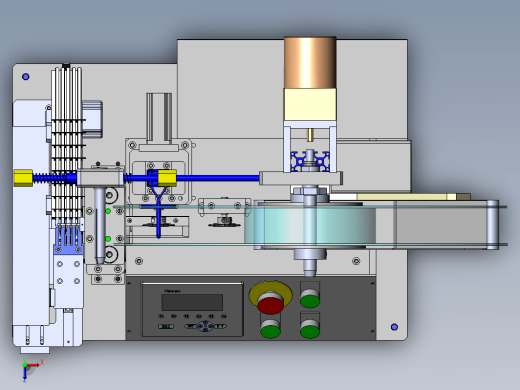This screenshot has height=390, width=520.
Task: Select the gray slider block on blue rod
Action: [x=100, y=178]
